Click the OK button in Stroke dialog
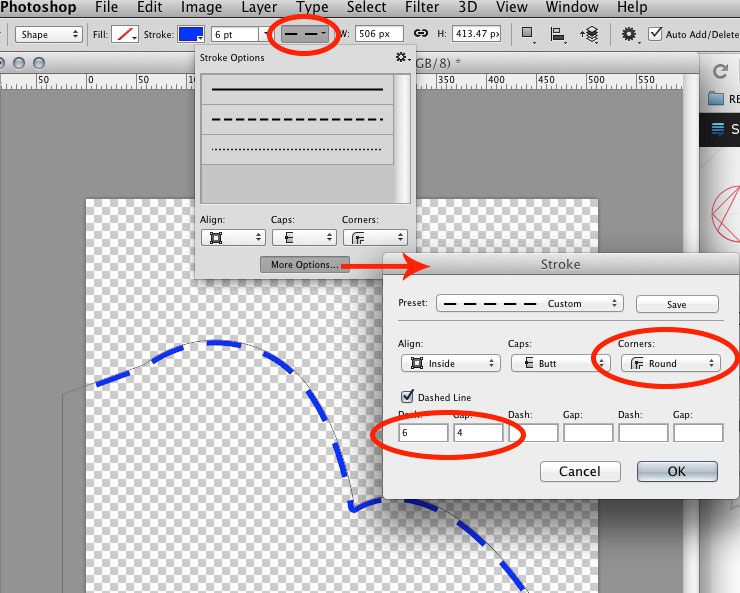 pos(677,471)
